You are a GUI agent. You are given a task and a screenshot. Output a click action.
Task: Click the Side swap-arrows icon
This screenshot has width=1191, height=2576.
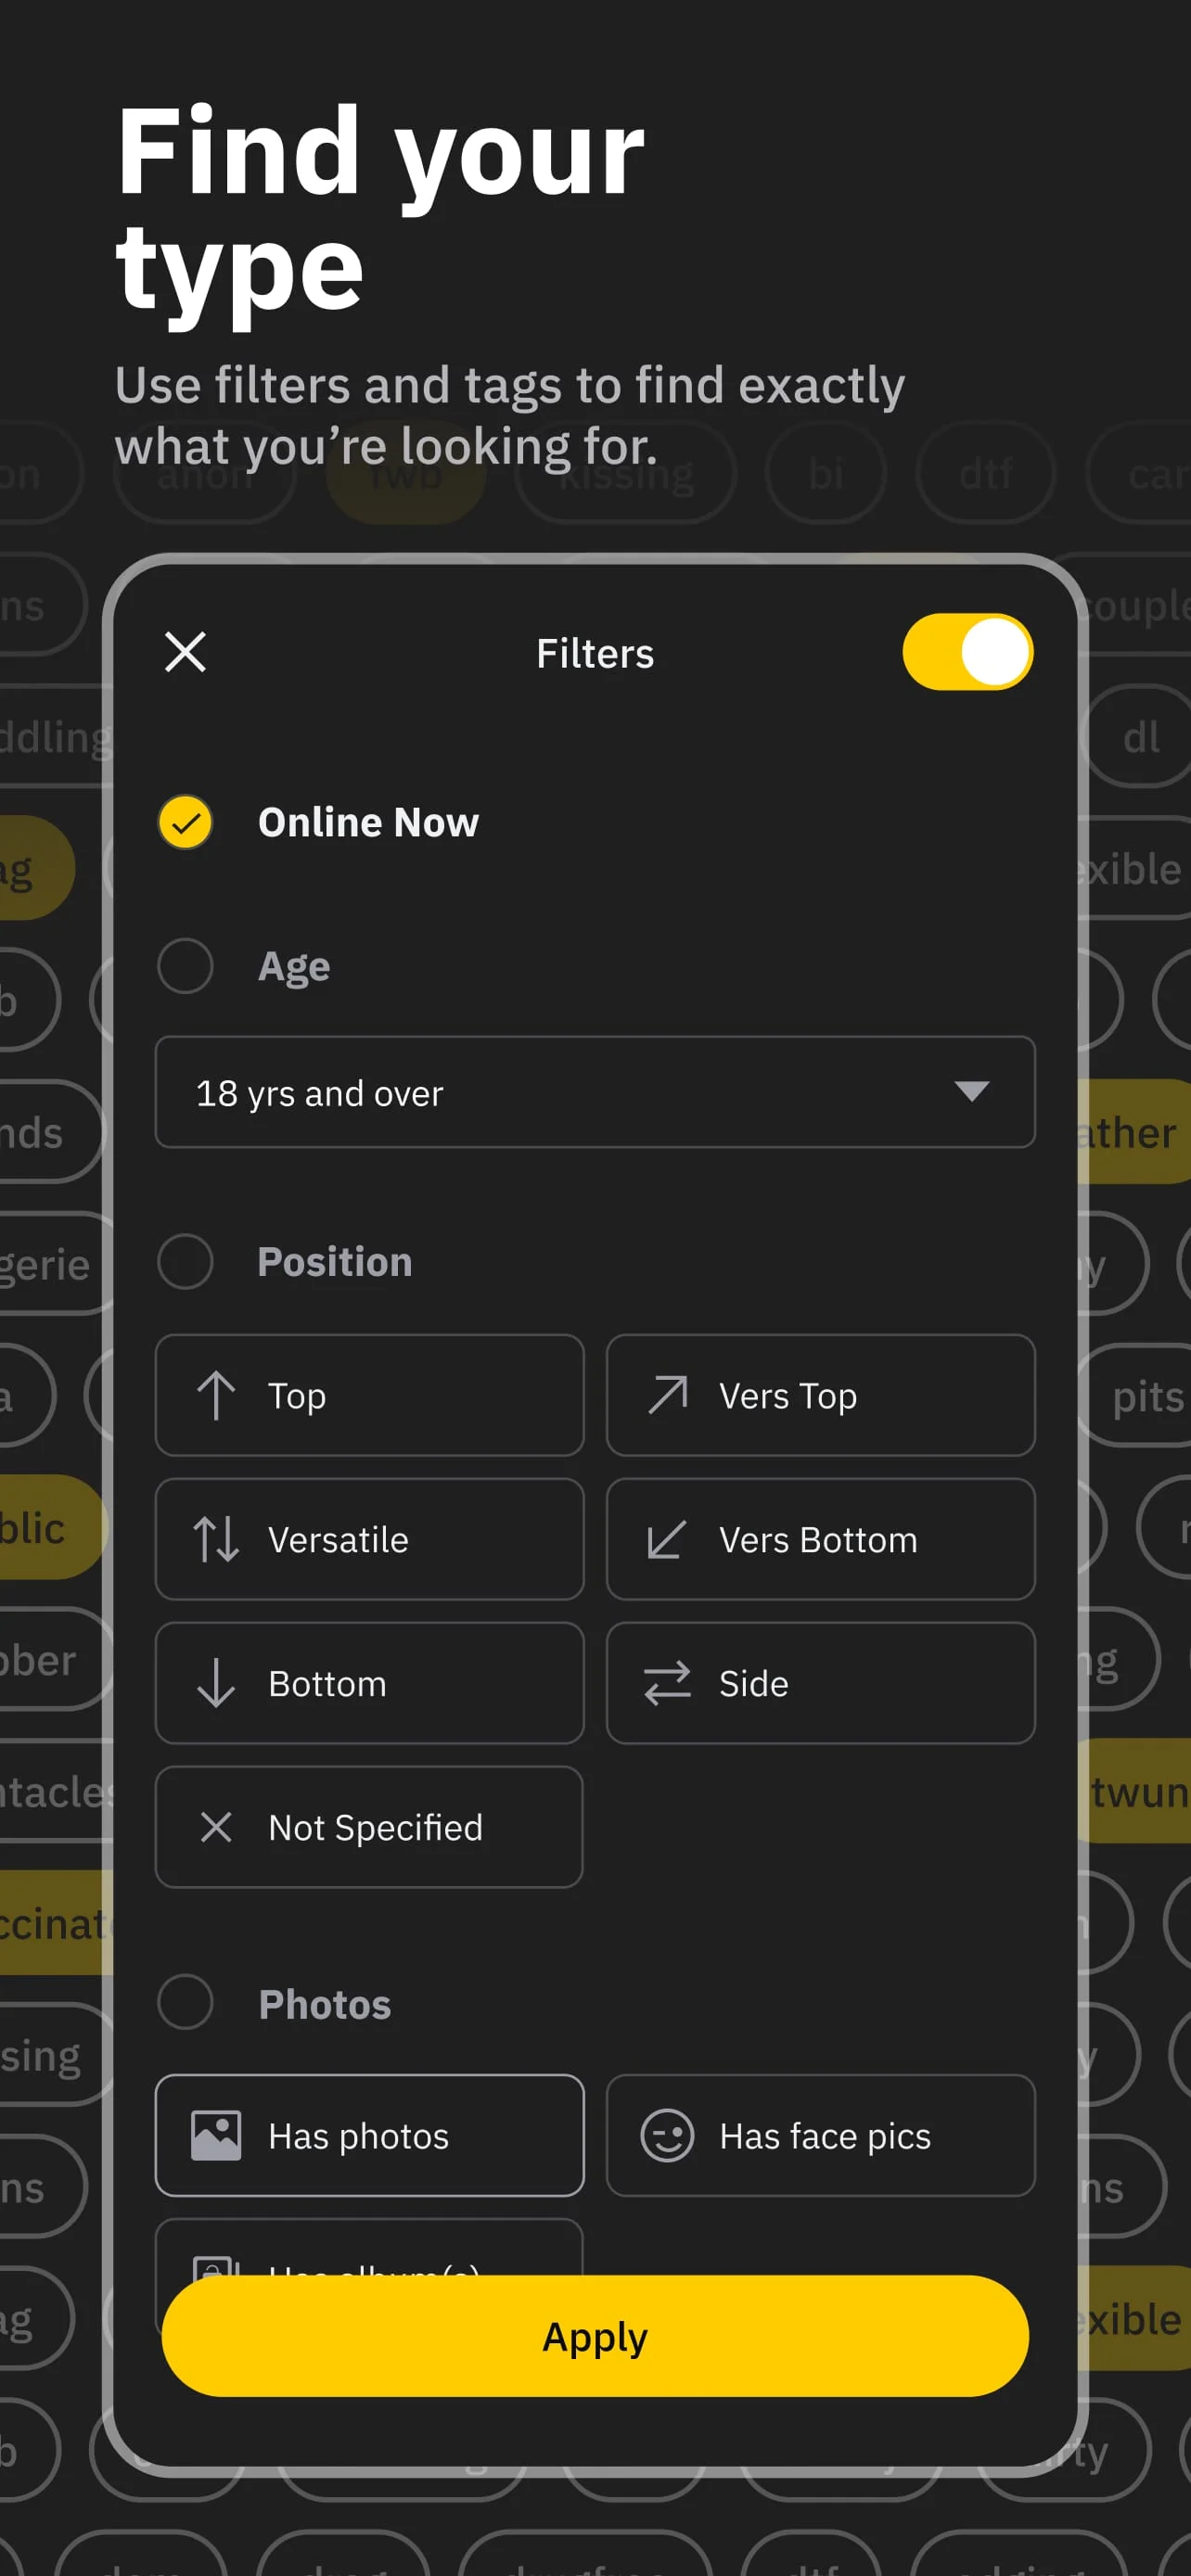pyautogui.click(x=667, y=1682)
